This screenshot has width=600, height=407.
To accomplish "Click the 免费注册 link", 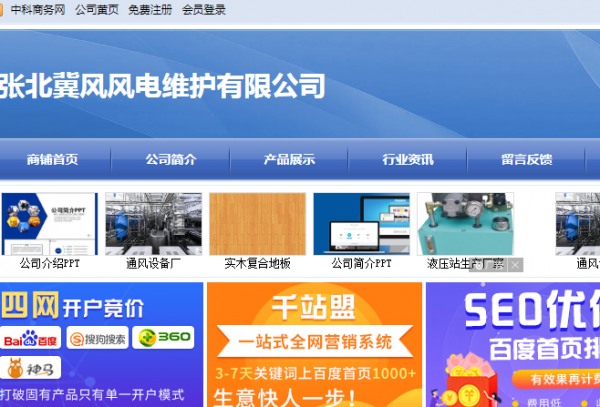I will 150,10.
